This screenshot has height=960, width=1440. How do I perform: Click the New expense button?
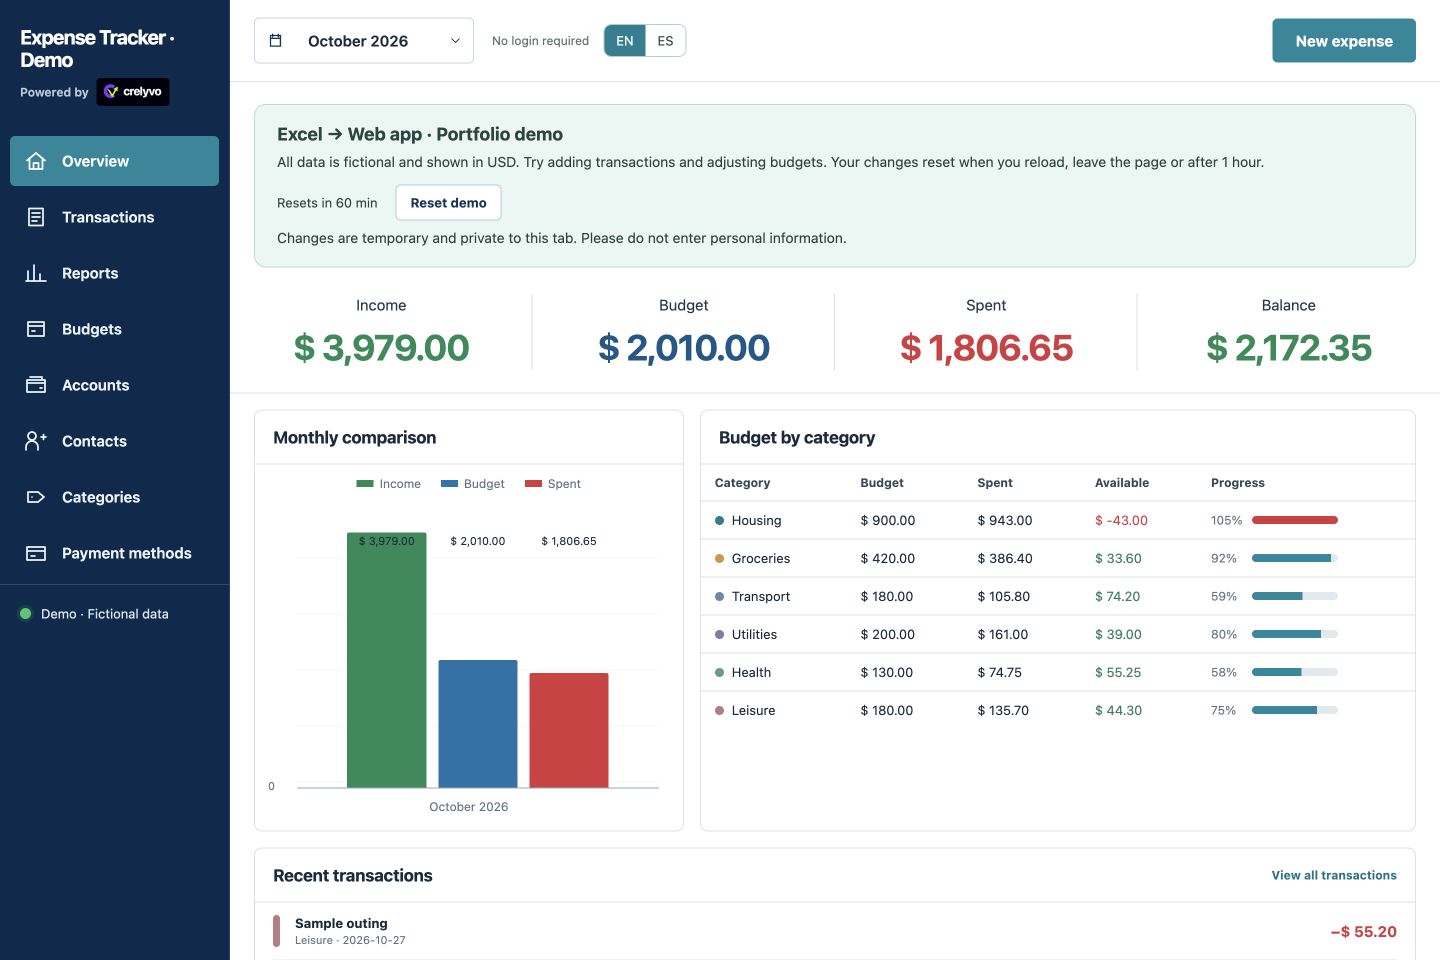[x=1344, y=41]
